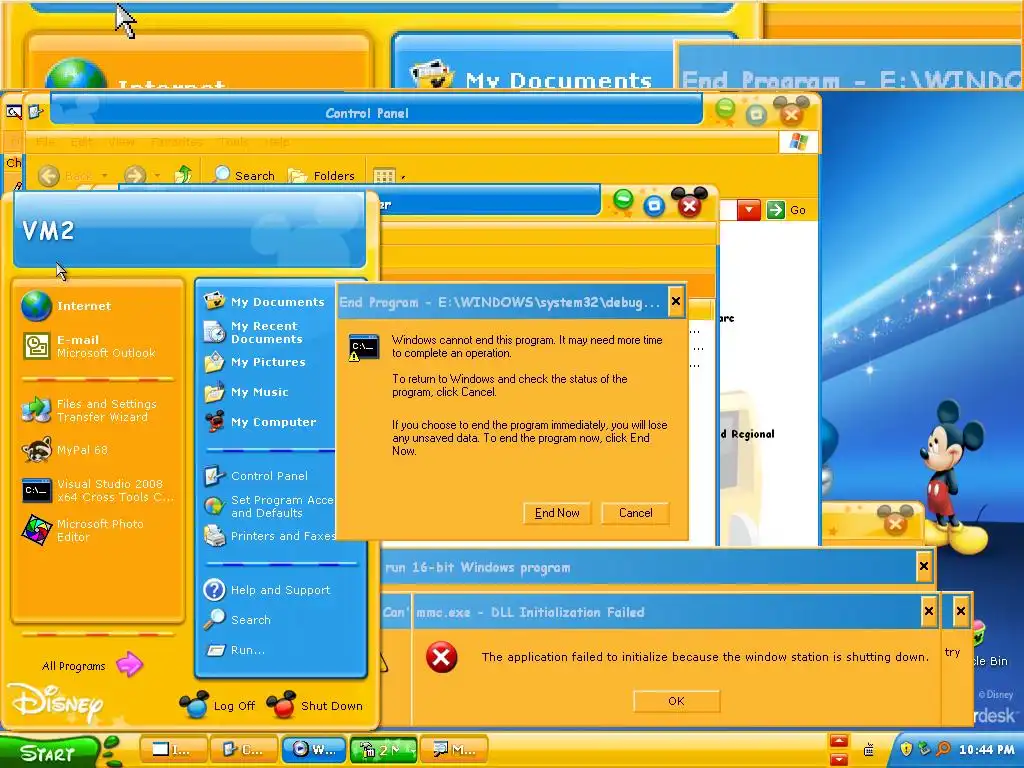This screenshot has width=1024, height=768.
Task: Click the security shield tray icon
Action: click(x=906, y=749)
